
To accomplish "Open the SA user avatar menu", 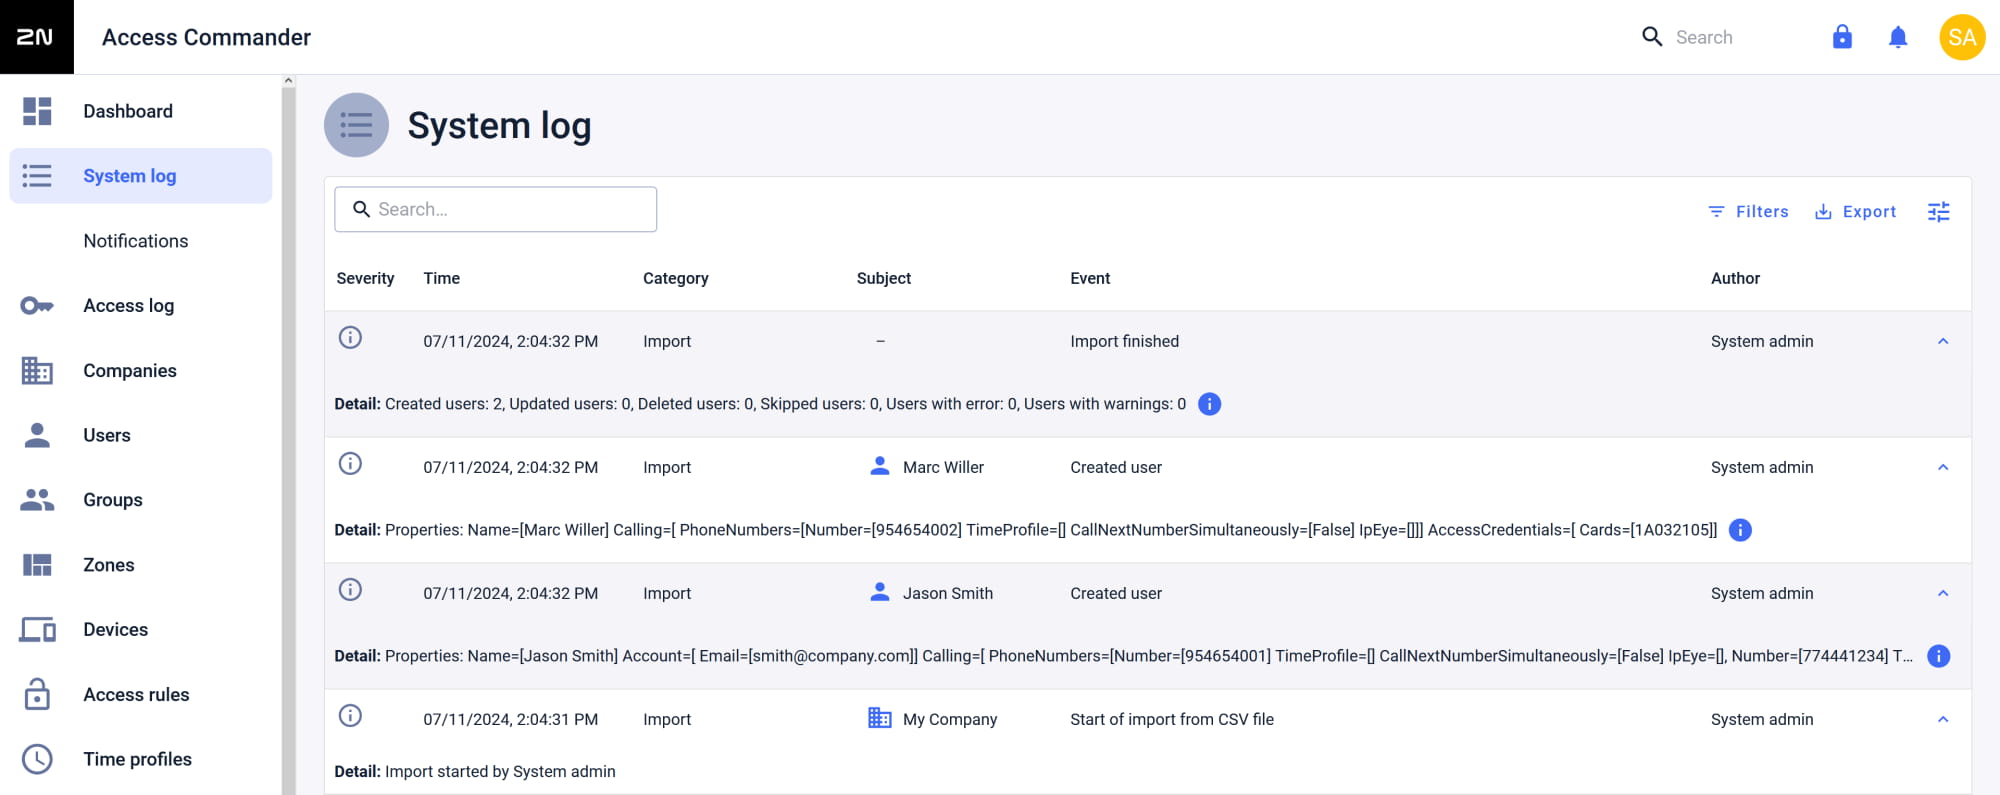I will 1962,37.
